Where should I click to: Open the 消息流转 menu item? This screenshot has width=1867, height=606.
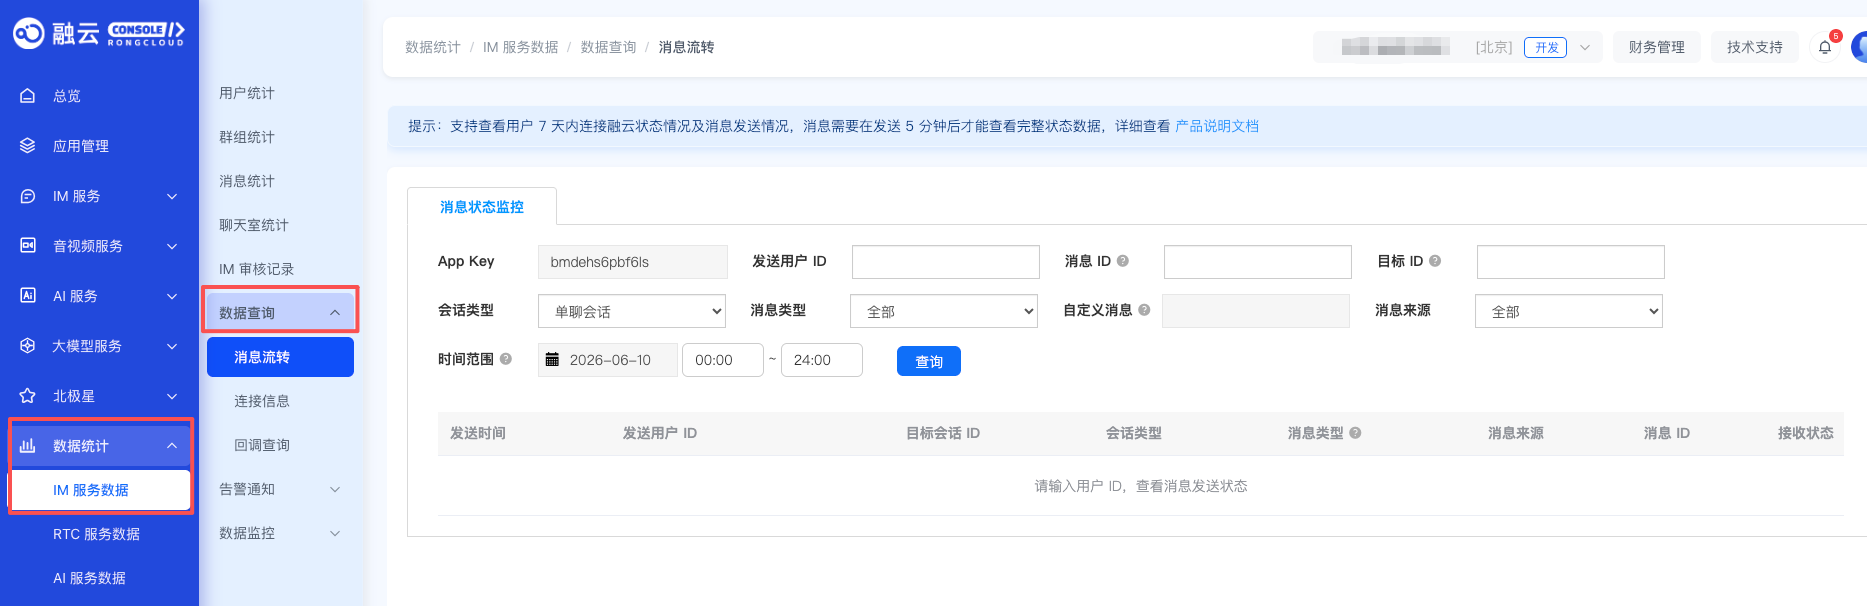(280, 357)
